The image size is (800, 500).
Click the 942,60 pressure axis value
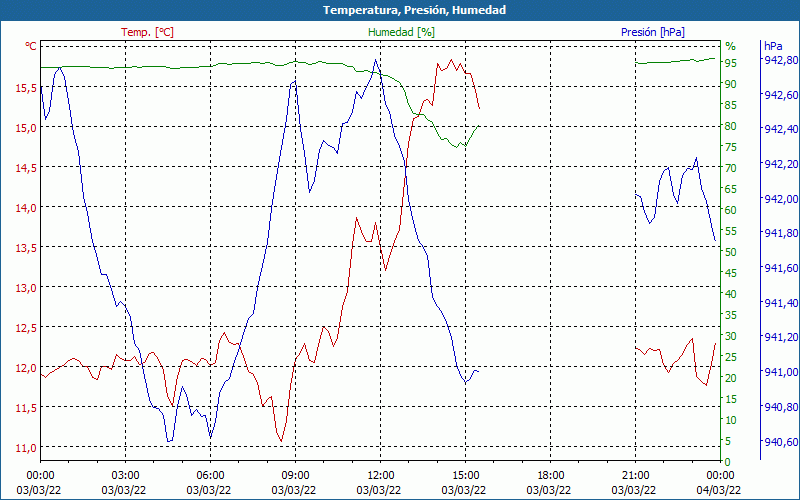pos(780,95)
